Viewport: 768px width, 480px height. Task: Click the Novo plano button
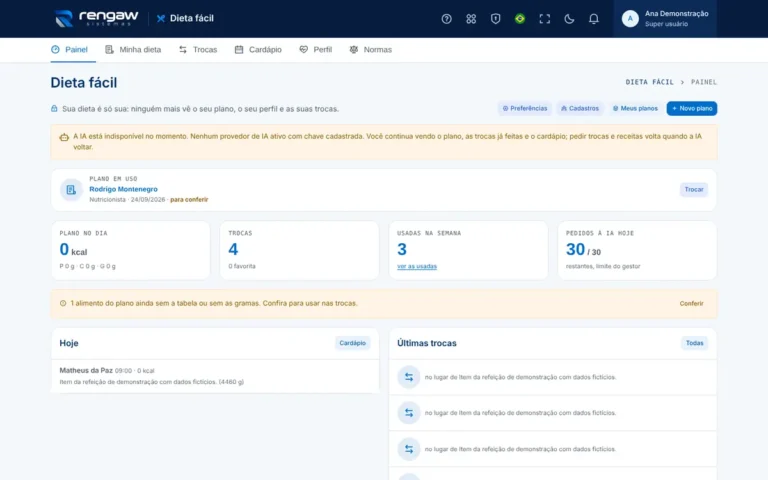click(x=692, y=108)
